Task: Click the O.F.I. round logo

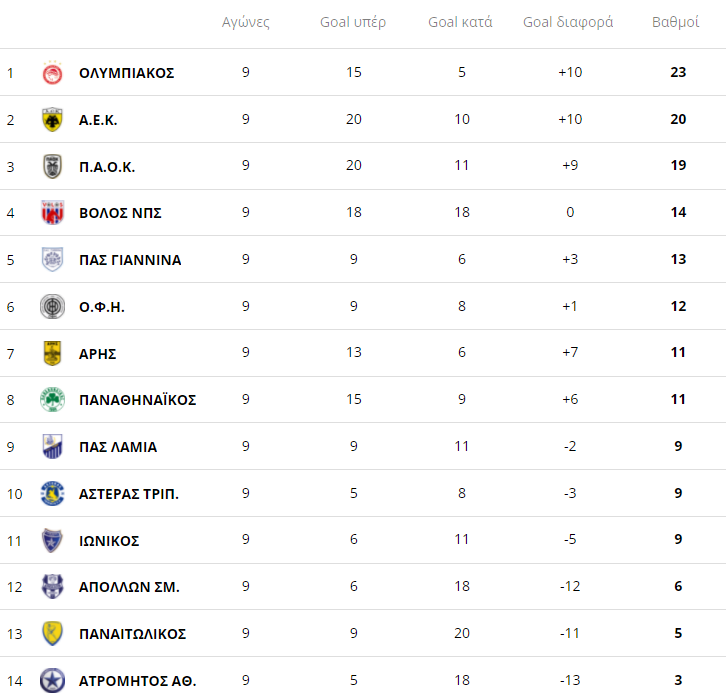Action: click(x=52, y=307)
